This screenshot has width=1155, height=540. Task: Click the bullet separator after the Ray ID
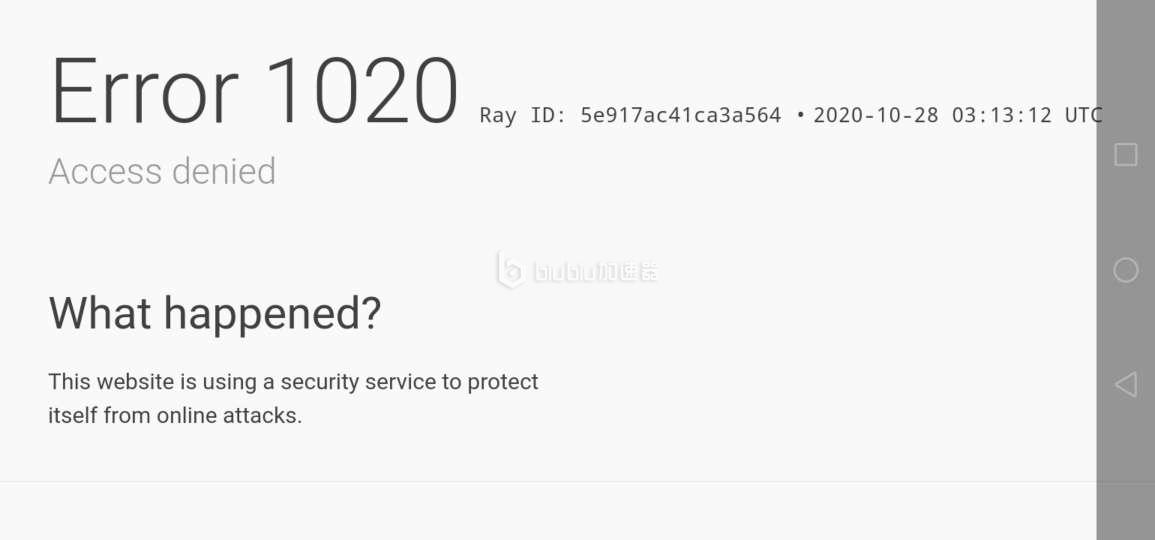[x=800, y=116]
